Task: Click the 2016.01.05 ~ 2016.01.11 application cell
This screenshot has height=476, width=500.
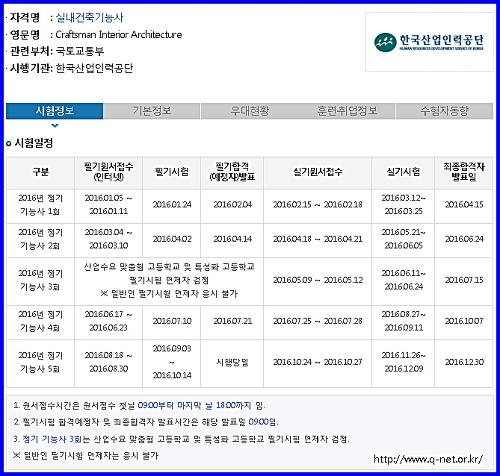Action: (108, 205)
